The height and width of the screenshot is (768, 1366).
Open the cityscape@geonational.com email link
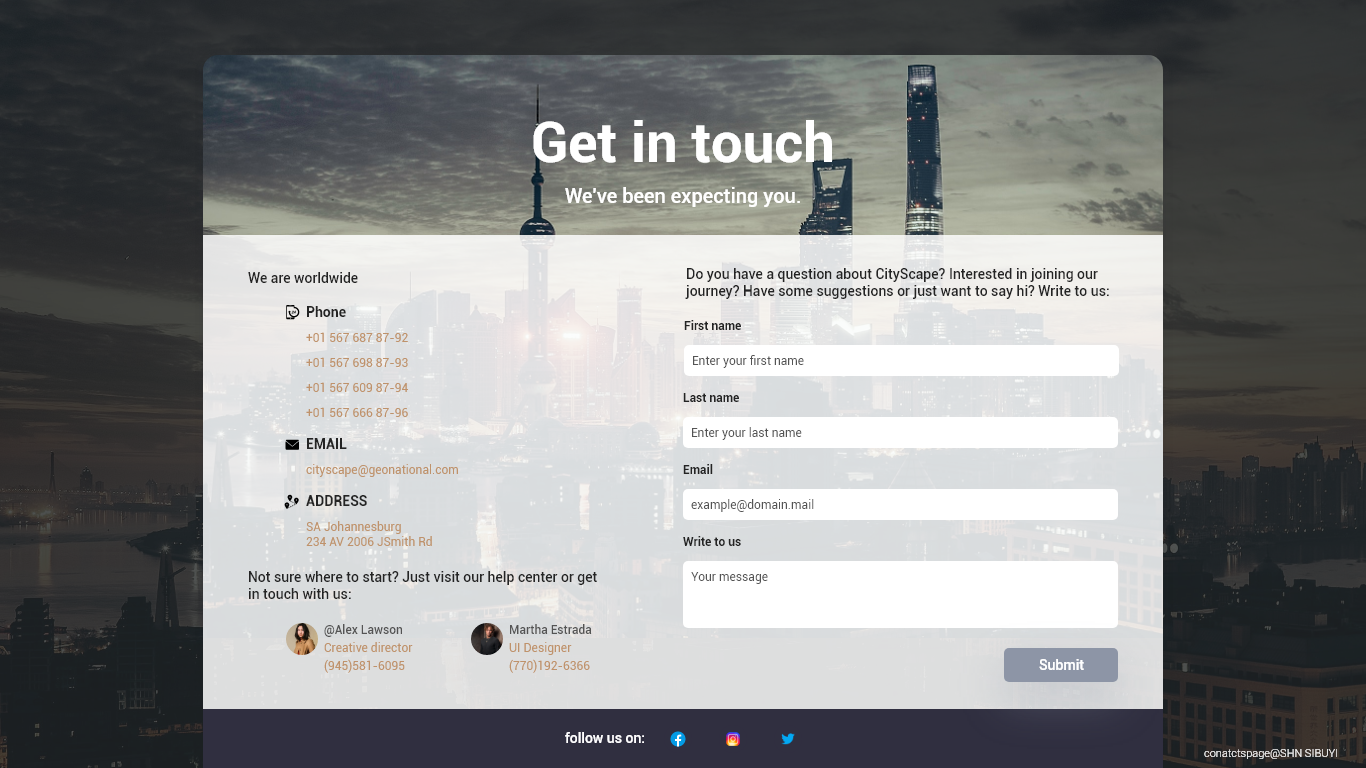point(382,470)
